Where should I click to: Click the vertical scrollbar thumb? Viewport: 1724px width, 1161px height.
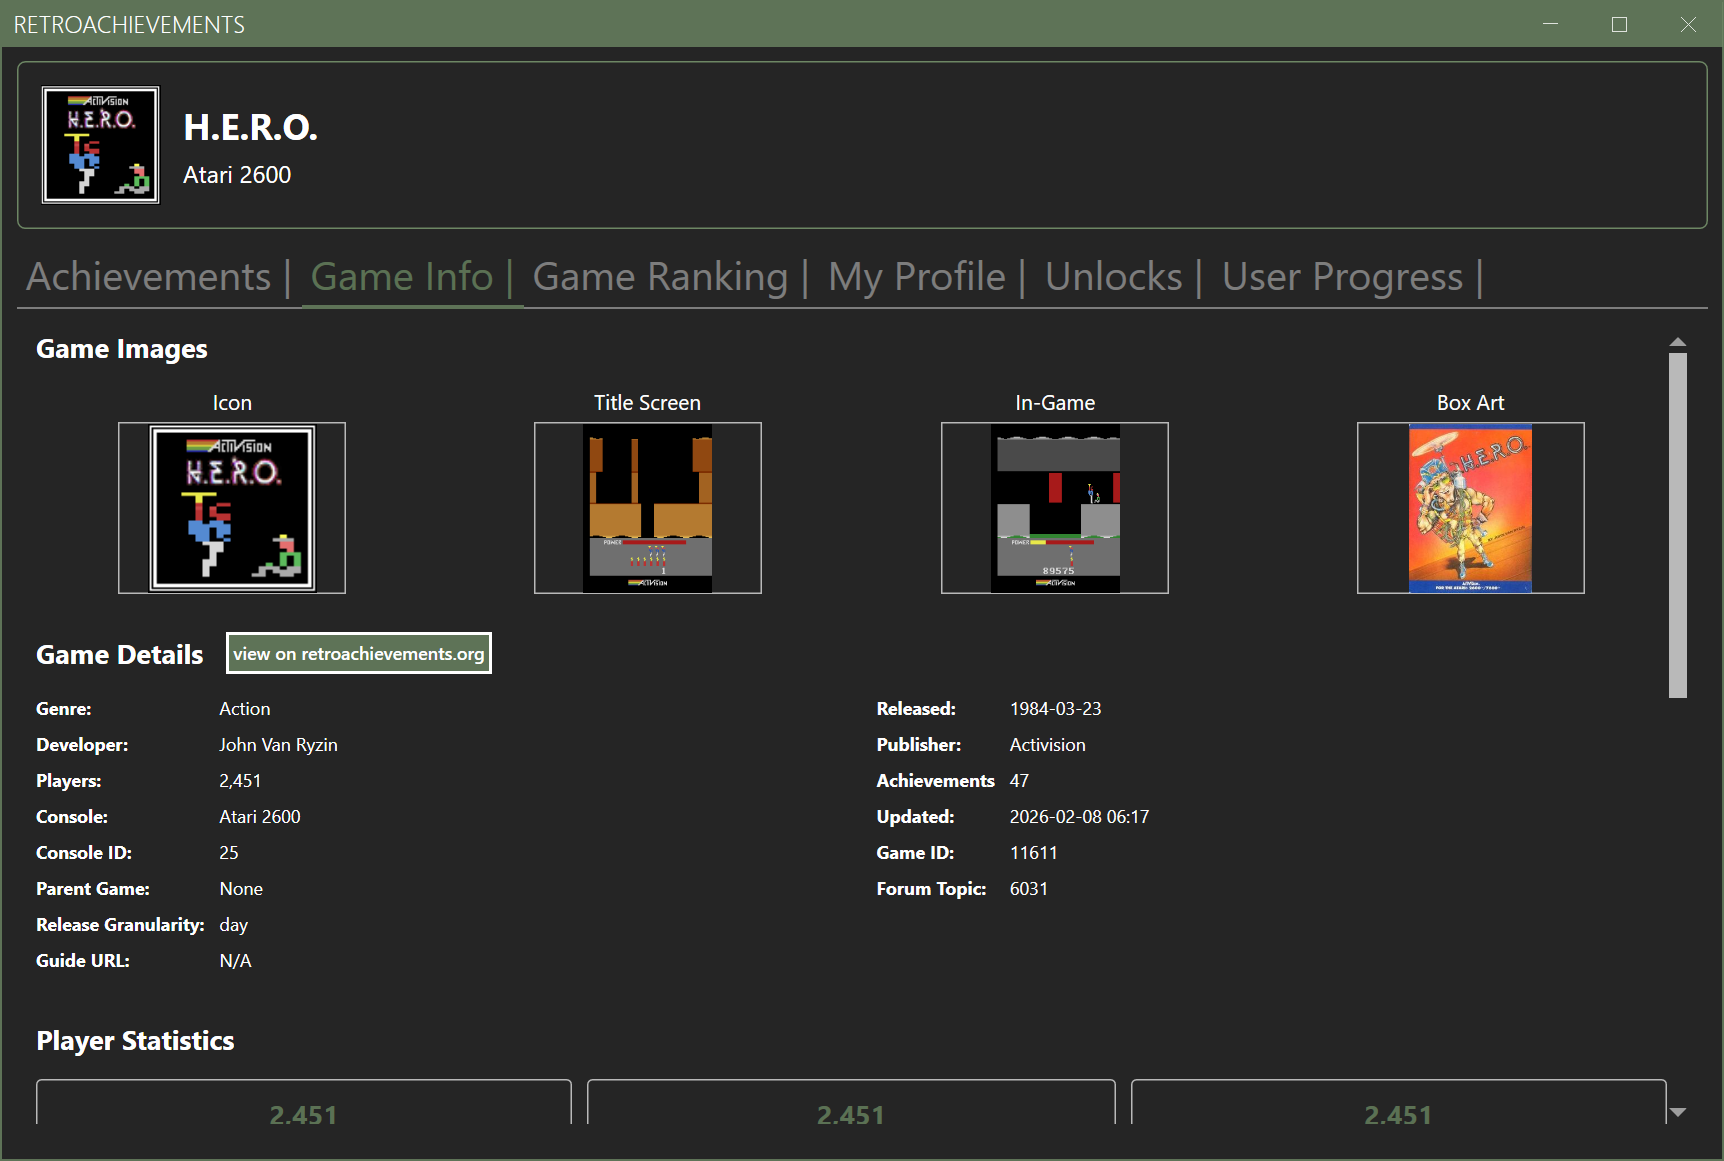tap(1678, 525)
